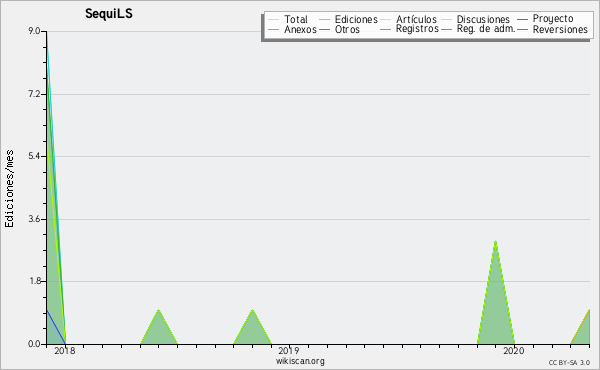
Task: Click the 2018 x-axis label
Action: tap(65, 351)
